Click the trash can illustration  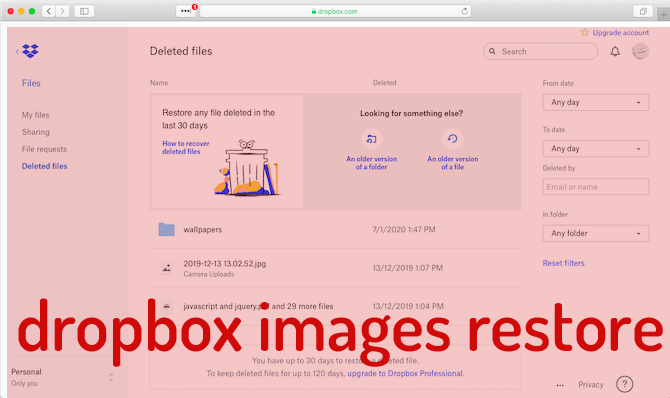tap(247, 168)
